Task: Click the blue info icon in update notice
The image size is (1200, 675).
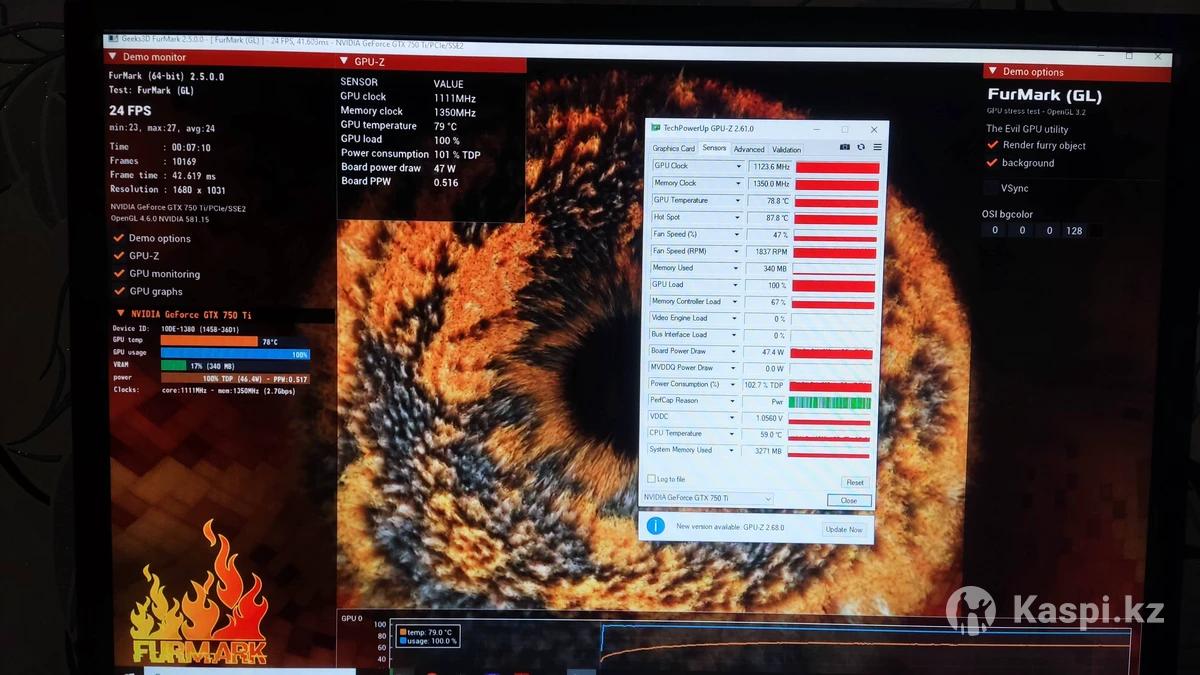Action: (655, 526)
